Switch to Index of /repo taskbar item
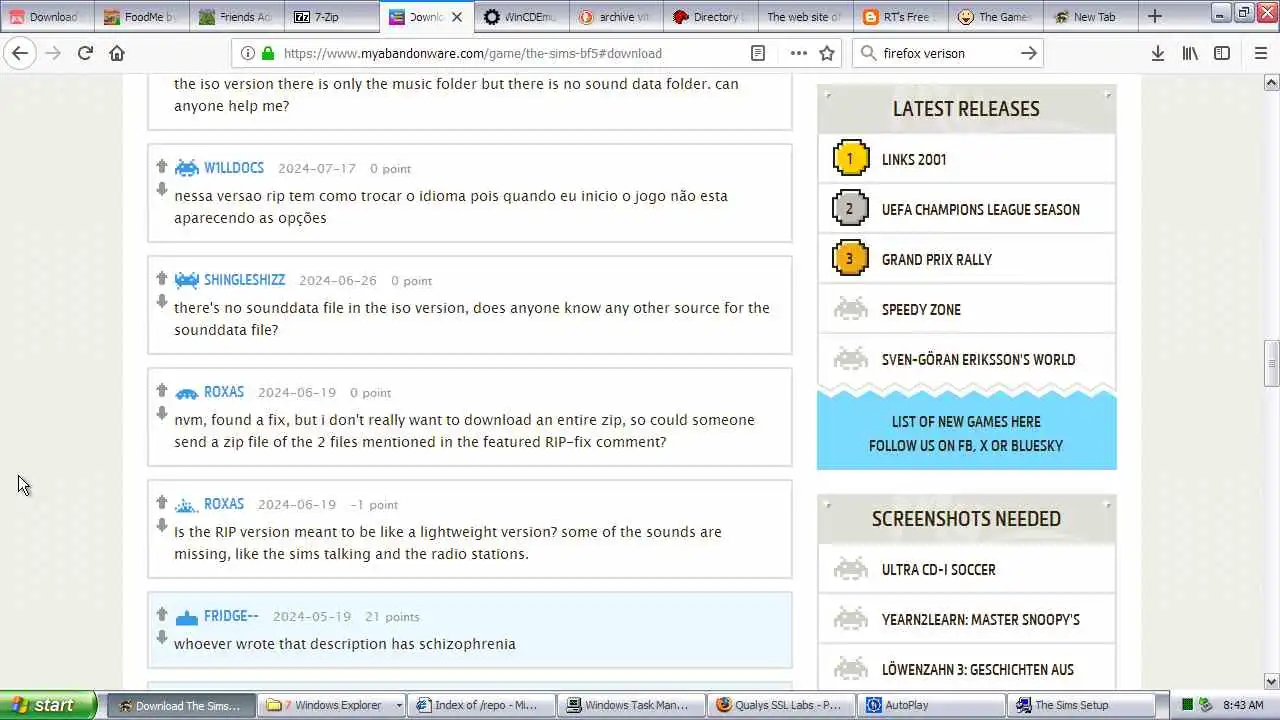The height and width of the screenshot is (720, 1280). (x=483, y=705)
